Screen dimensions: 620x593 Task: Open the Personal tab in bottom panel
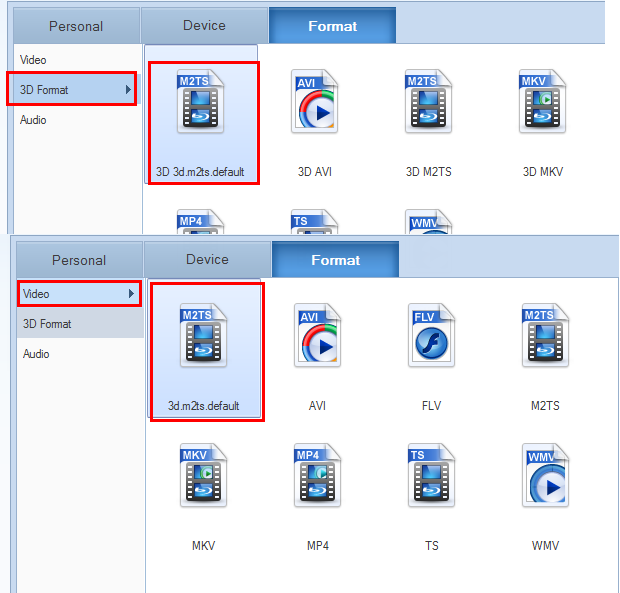[x=79, y=260]
